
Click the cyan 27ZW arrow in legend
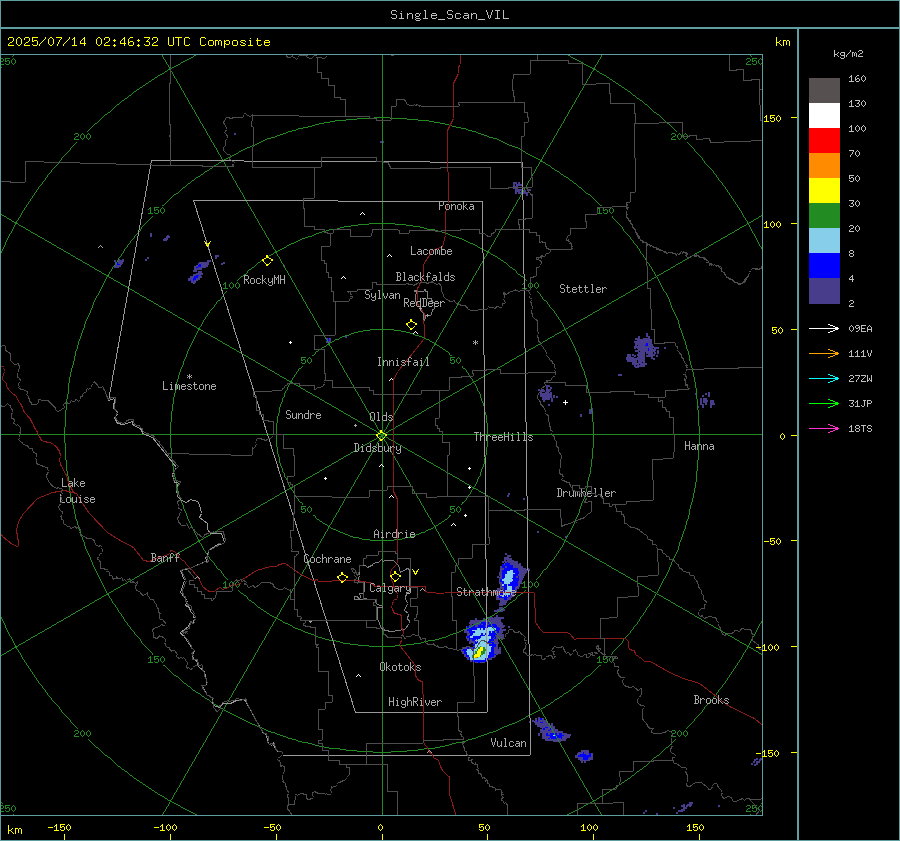point(824,378)
